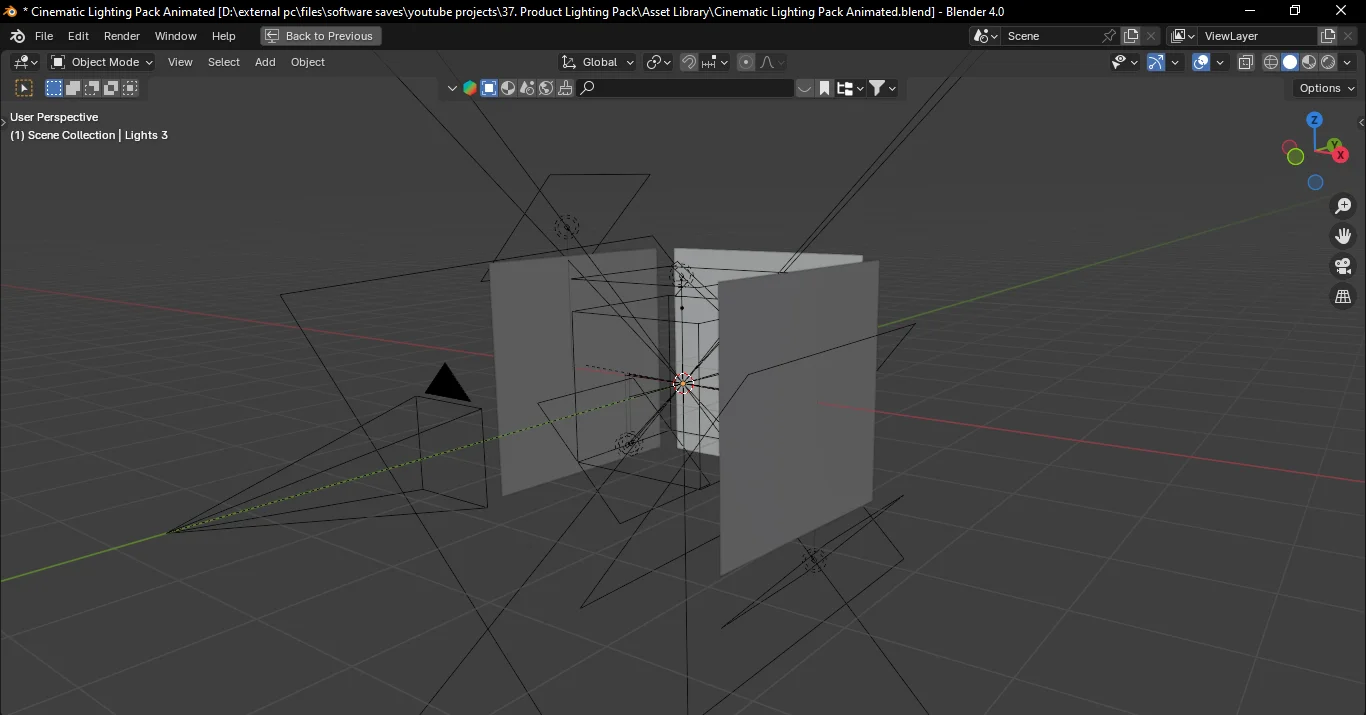1366x715 pixels.
Task: Click the search field in the header
Action: [690, 87]
